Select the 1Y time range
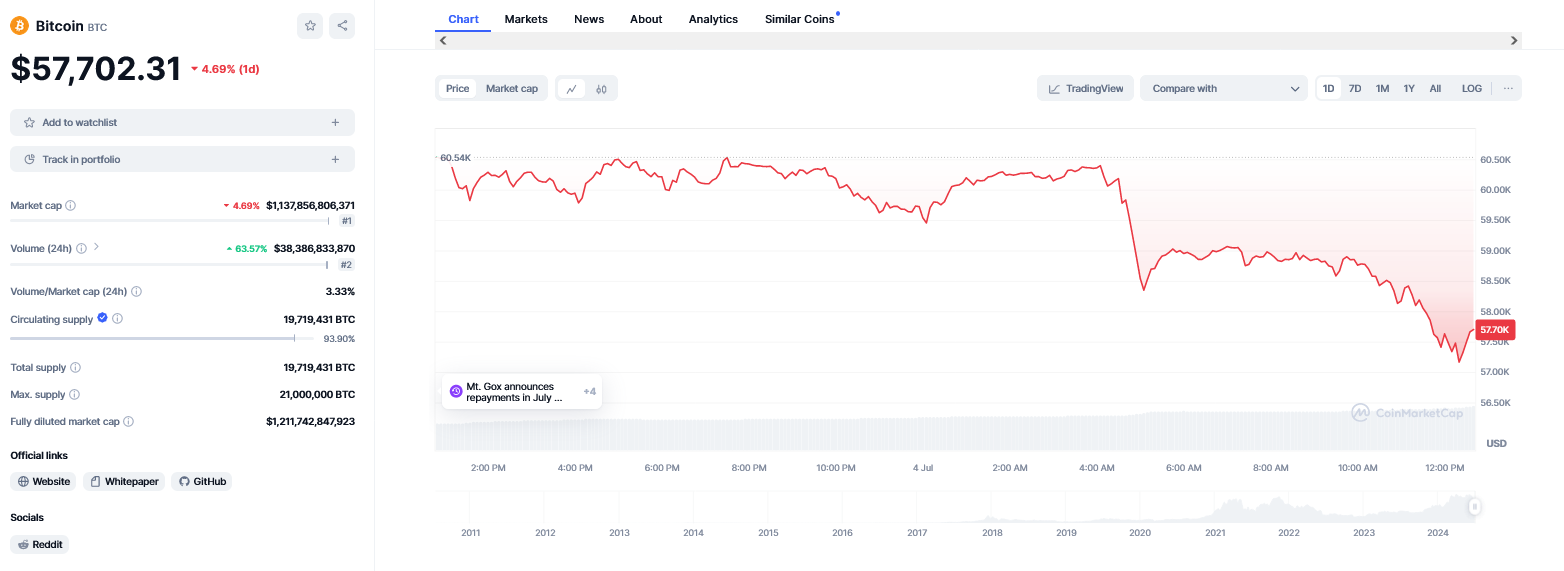Viewport: 1564px width, 571px height. coord(1409,89)
